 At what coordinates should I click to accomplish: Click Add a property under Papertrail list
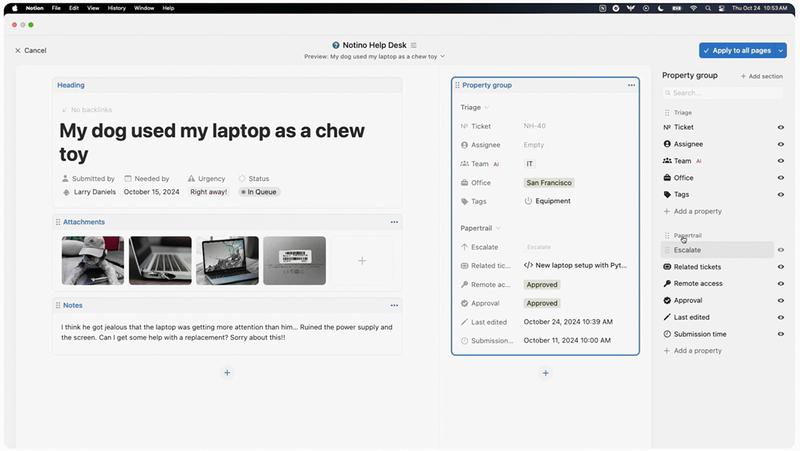(692, 350)
